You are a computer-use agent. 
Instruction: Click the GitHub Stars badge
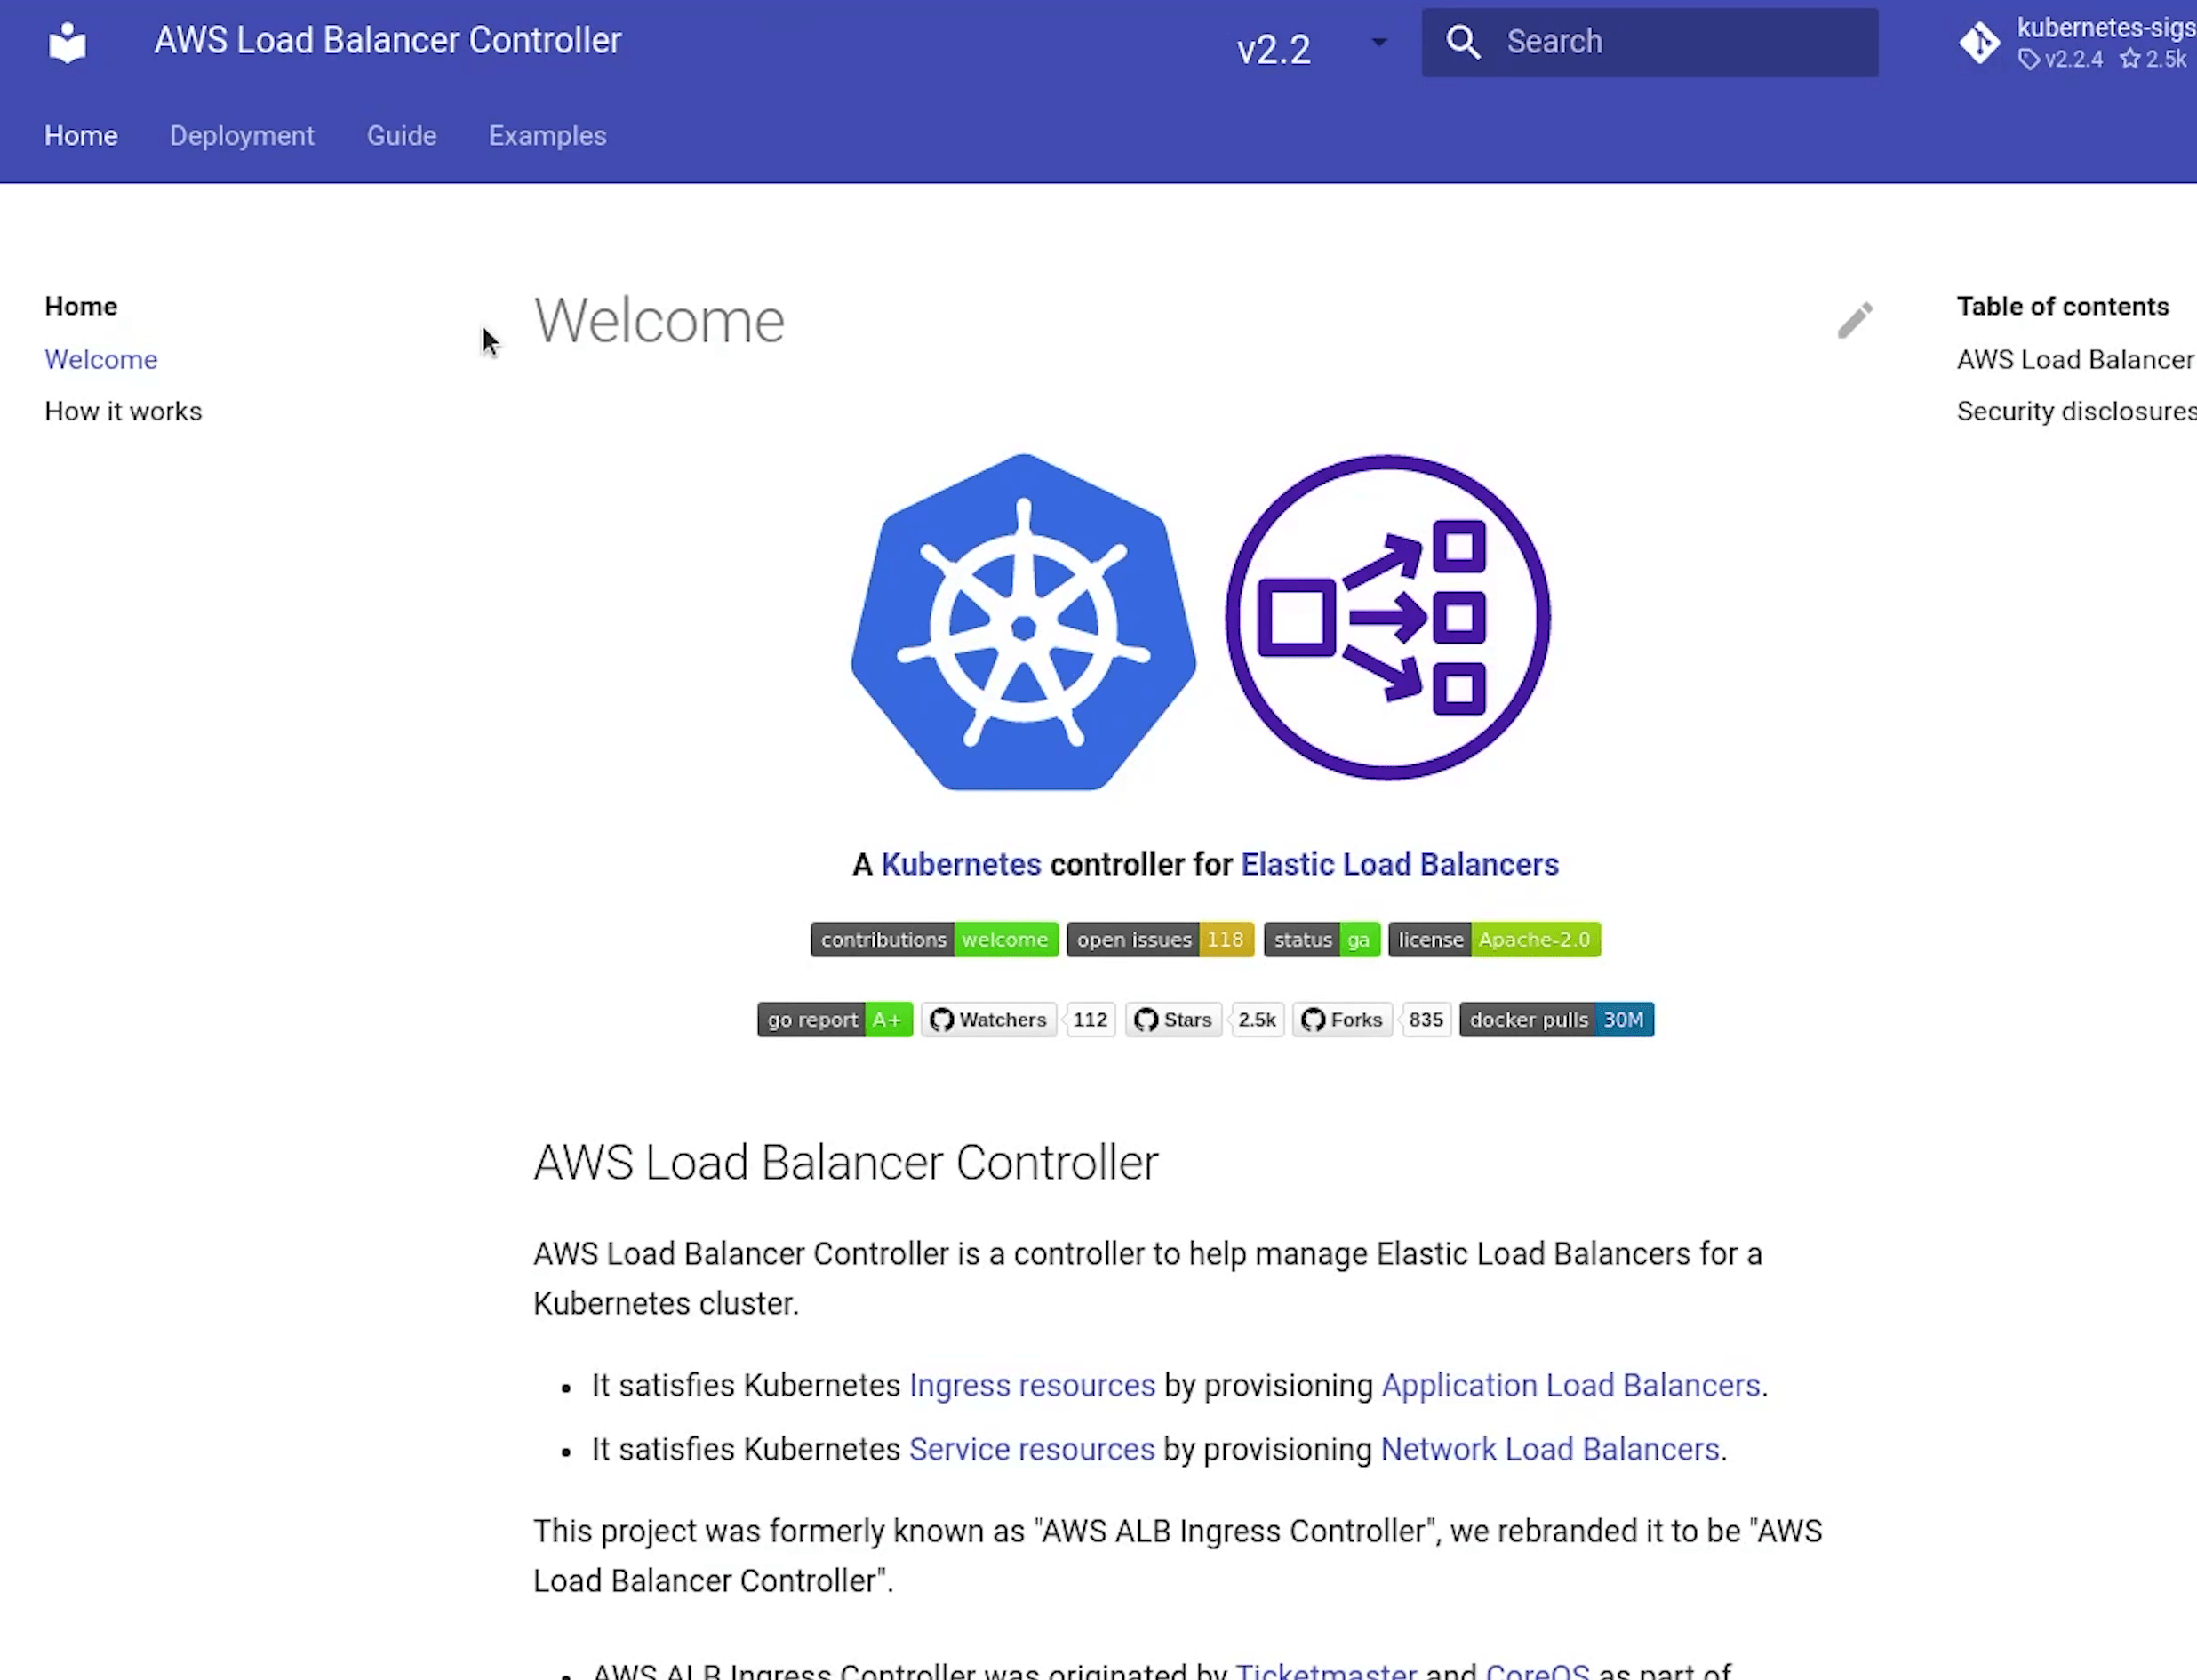[x=1173, y=1019]
